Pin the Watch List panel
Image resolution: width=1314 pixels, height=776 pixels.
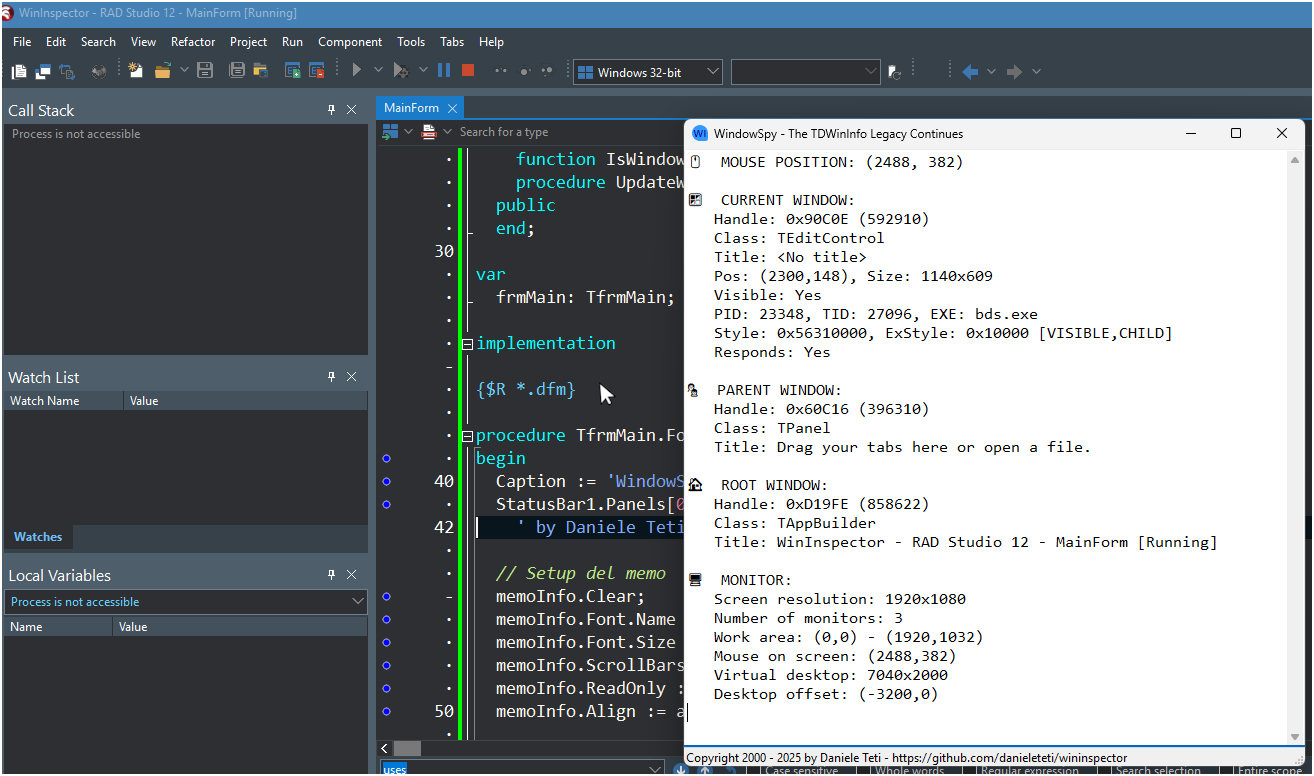[x=332, y=377]
